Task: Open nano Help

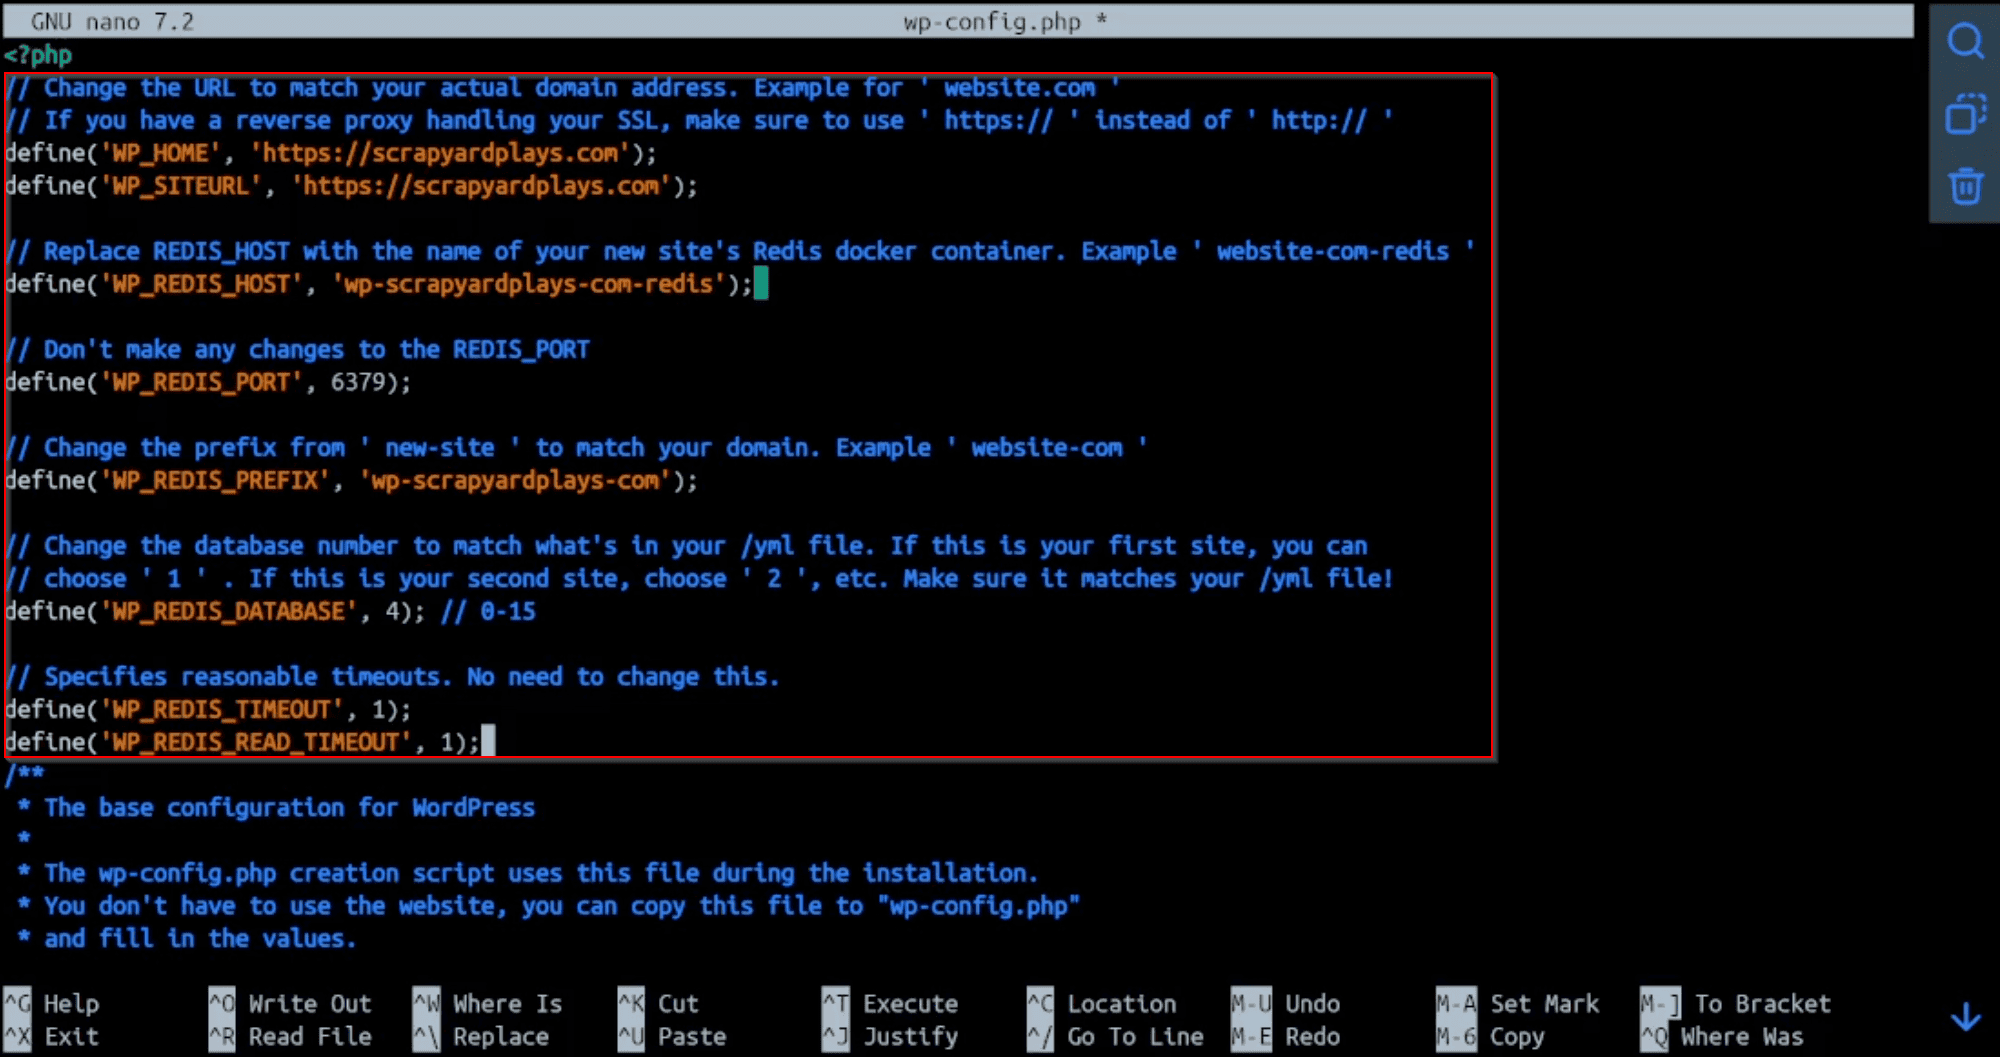Action: (x=72, y=1003)
